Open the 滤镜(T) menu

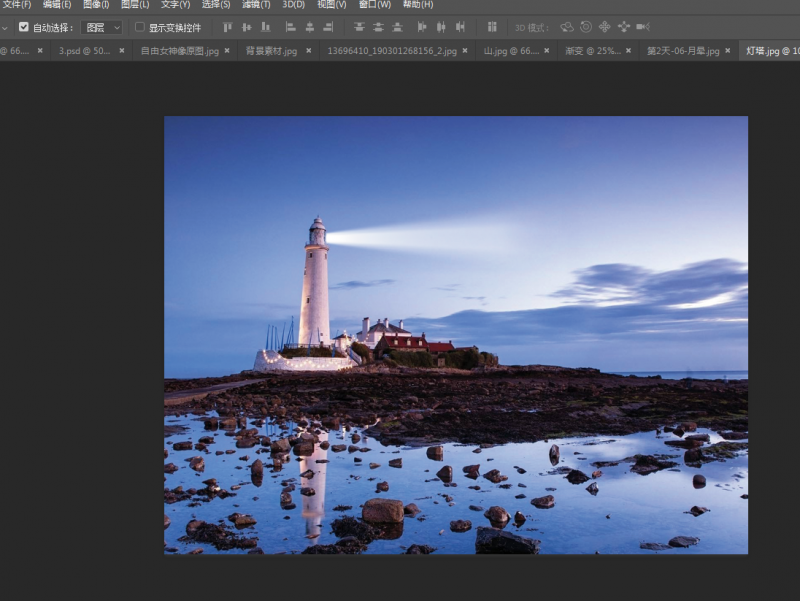255,5
